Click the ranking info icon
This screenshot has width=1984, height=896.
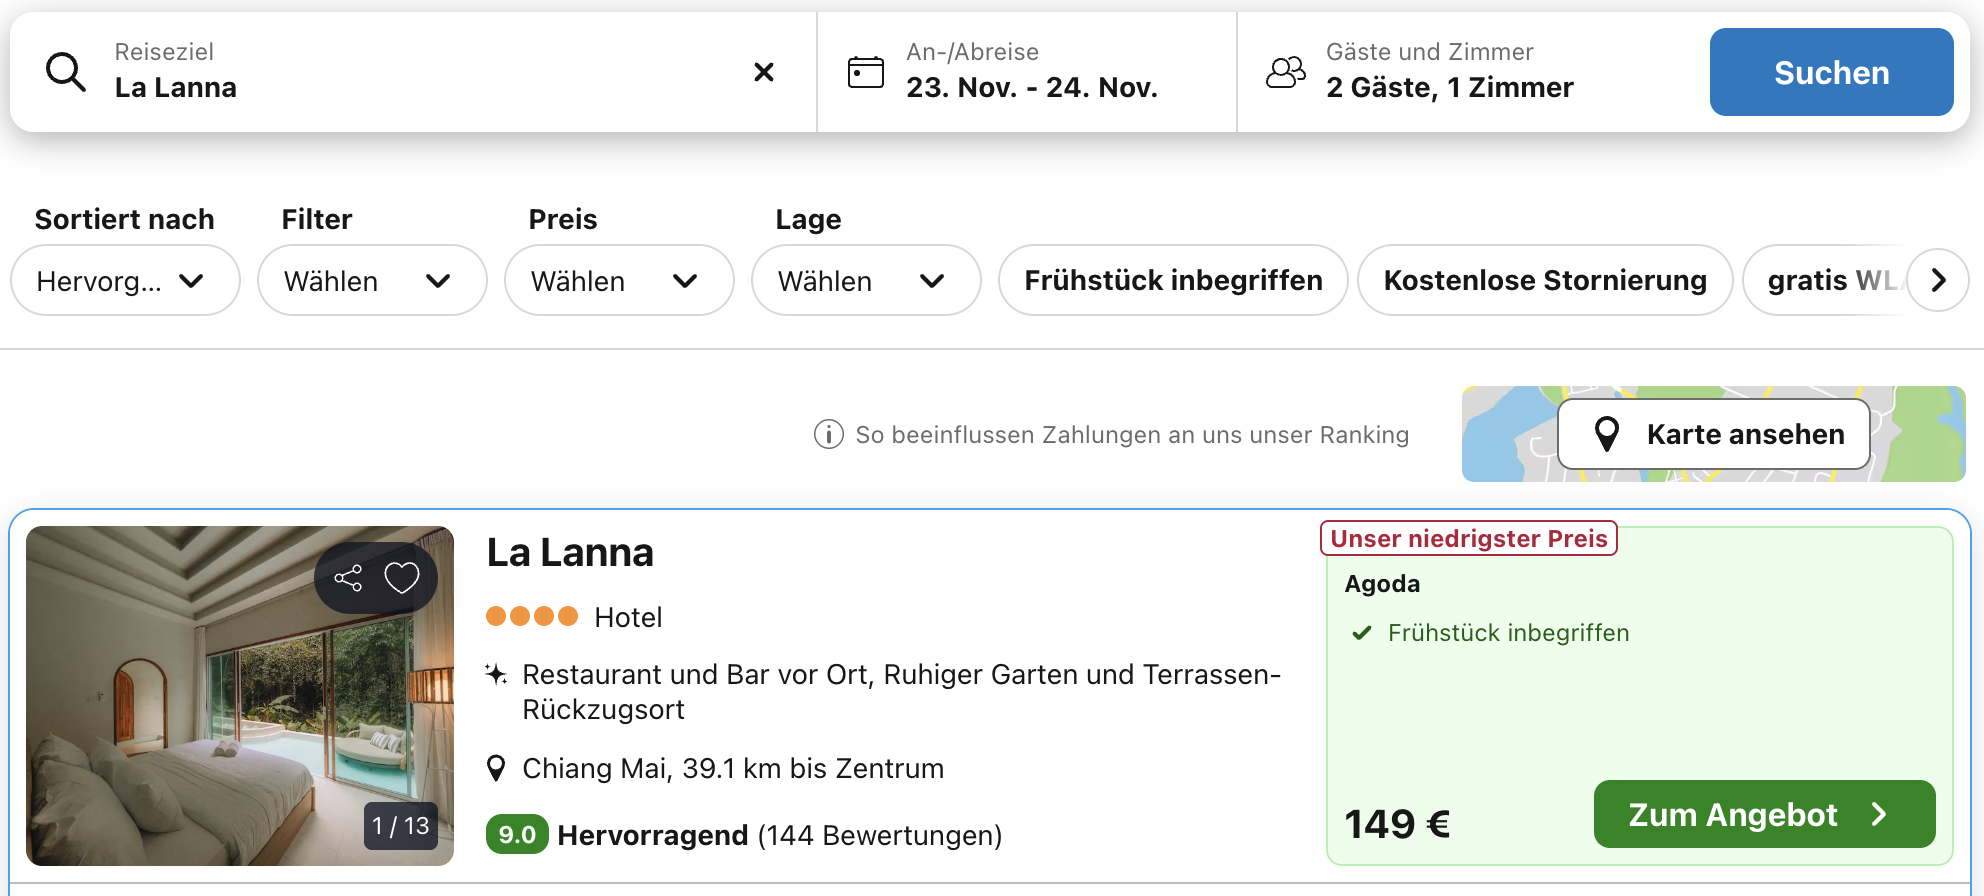[828, 435]
